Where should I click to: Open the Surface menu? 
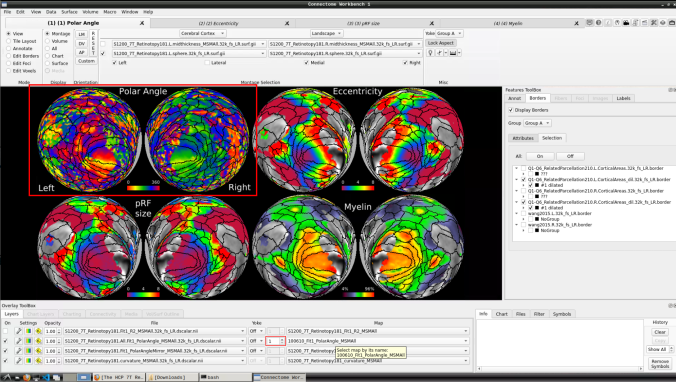coord(69,12)
